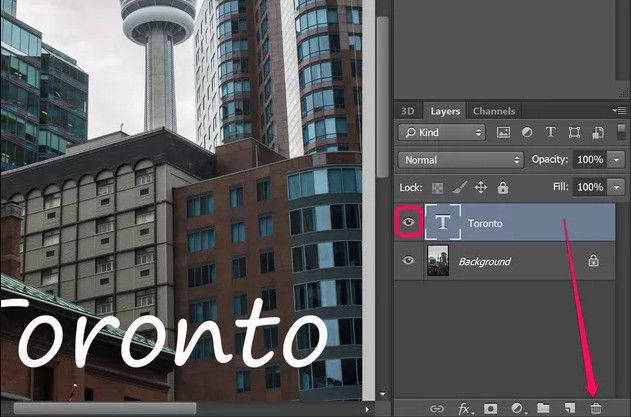Toggle the layer filtering switch
631x417 pixels.
620,132
